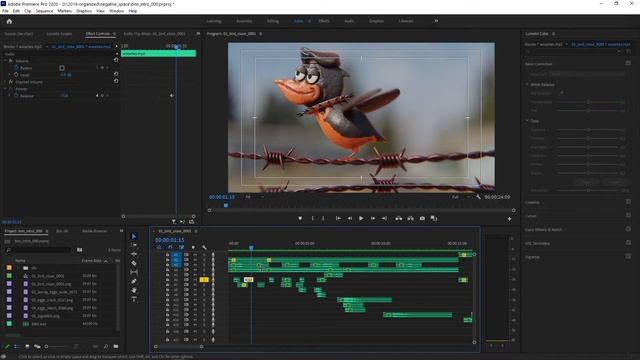
Task: Select the Pen tool
Action: (134, 281)
